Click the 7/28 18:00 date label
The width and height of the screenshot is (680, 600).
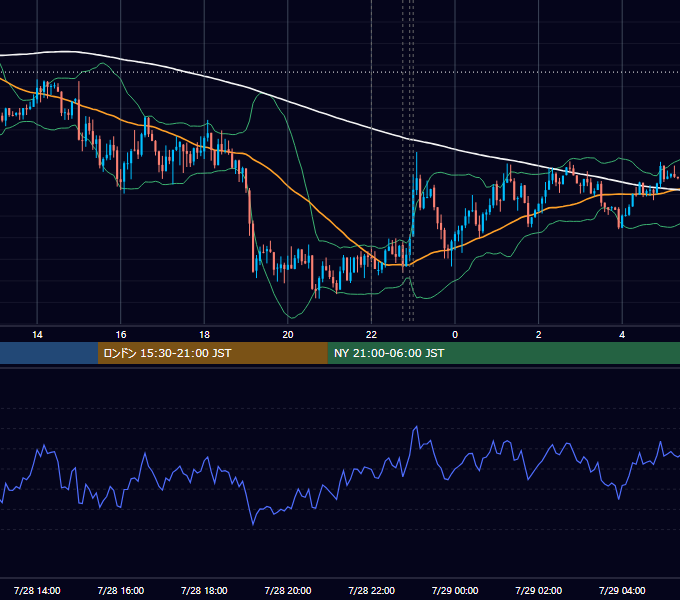pyautogui.click(x=204, y=590)
